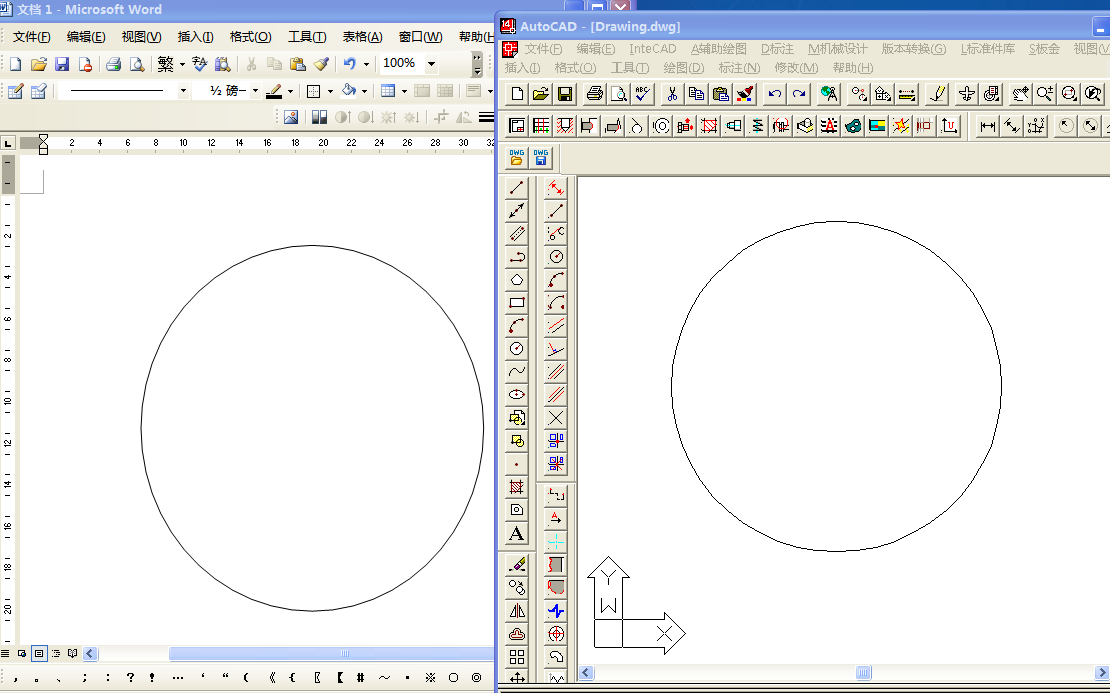Click AutoCAD's Save disk icon
The image size is (1110, 693).
(x=565, y=93)
